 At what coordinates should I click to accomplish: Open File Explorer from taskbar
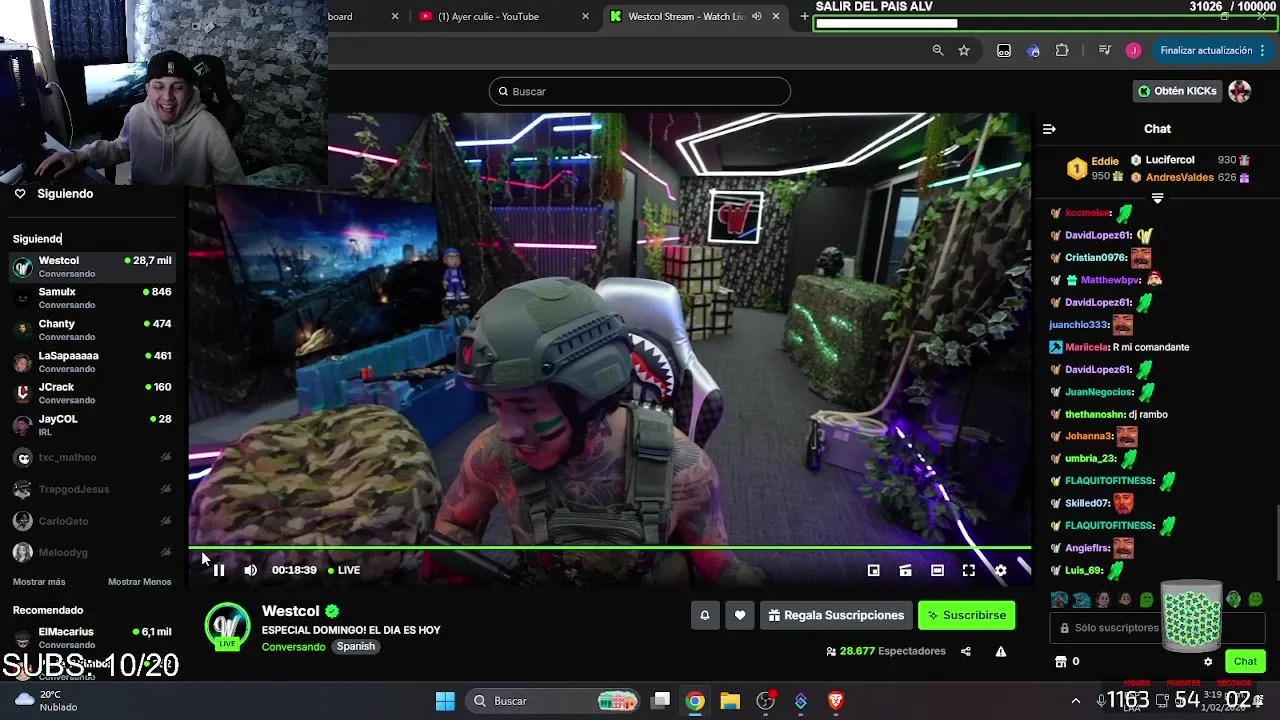730,701
